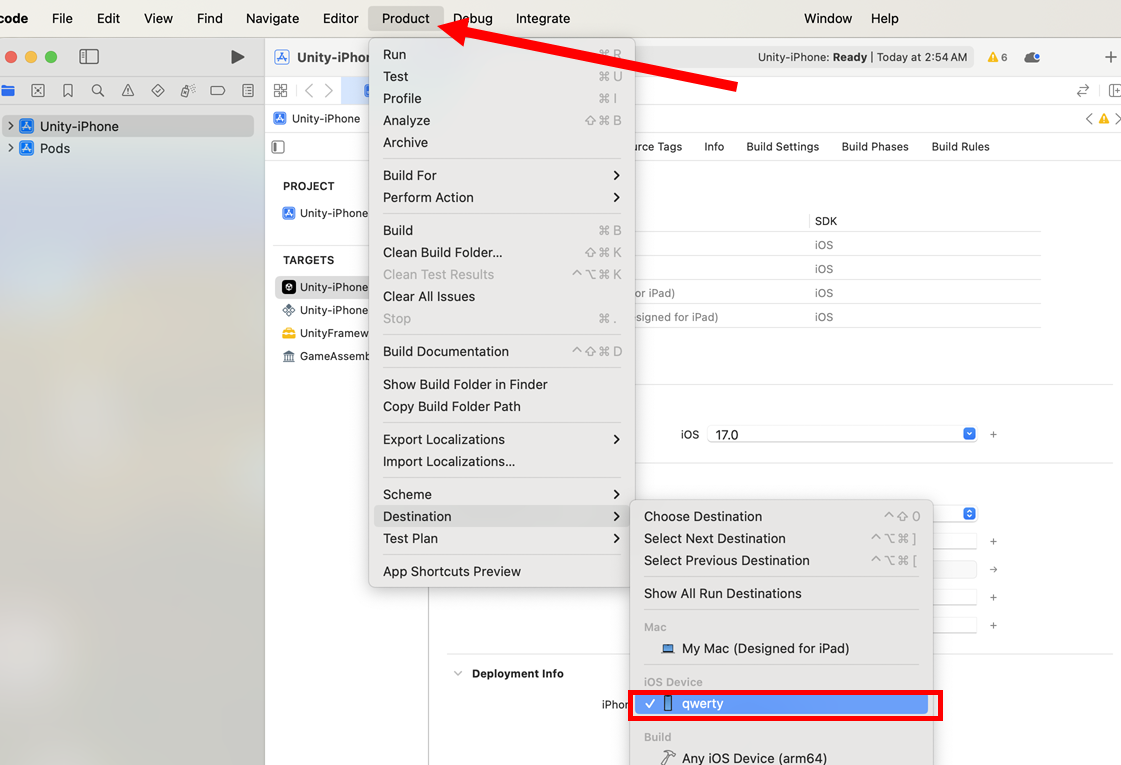Select the UnityFramework target
The height and width of the screenshot is (765, 1121).
pos(326,333)
